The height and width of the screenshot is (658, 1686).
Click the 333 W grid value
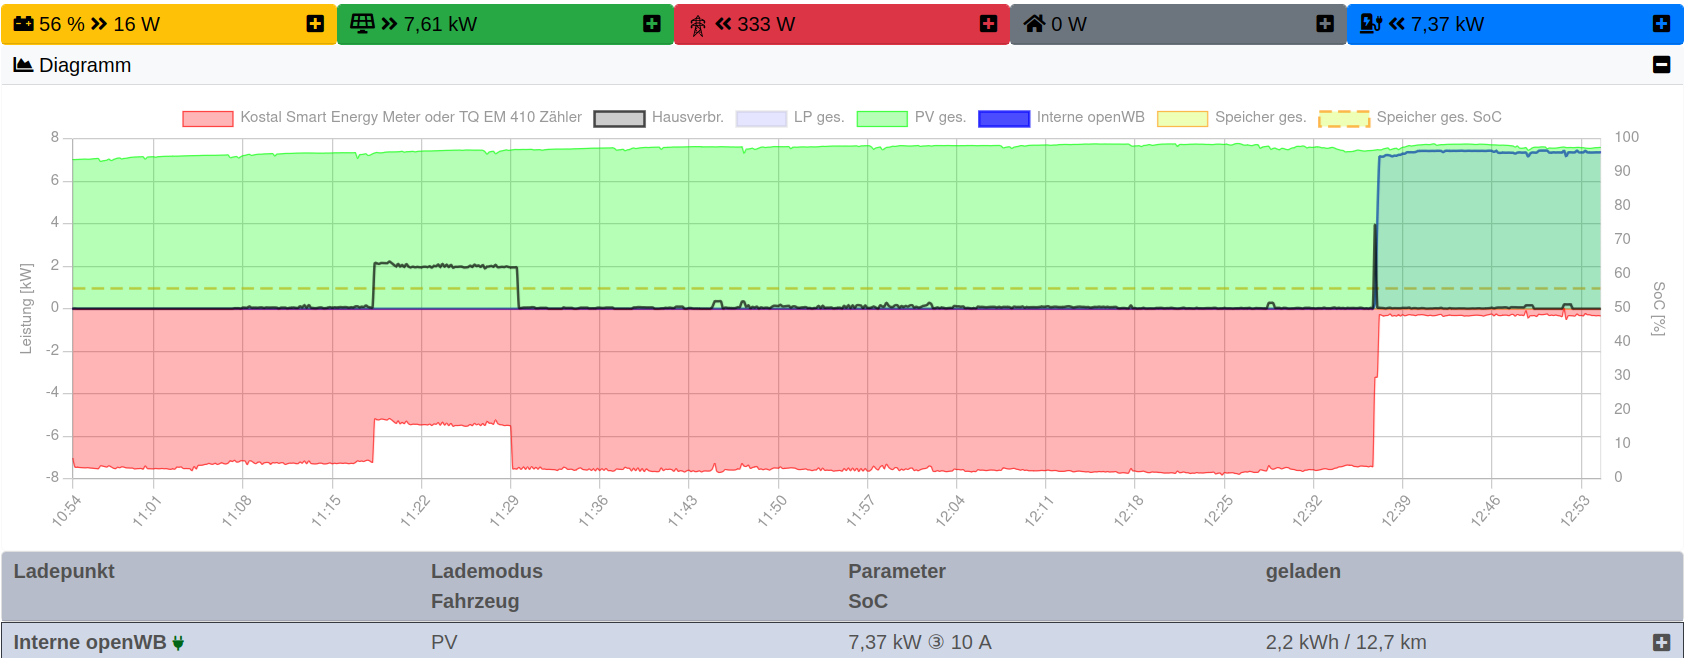pyautogui.click(x=766, y=24)
